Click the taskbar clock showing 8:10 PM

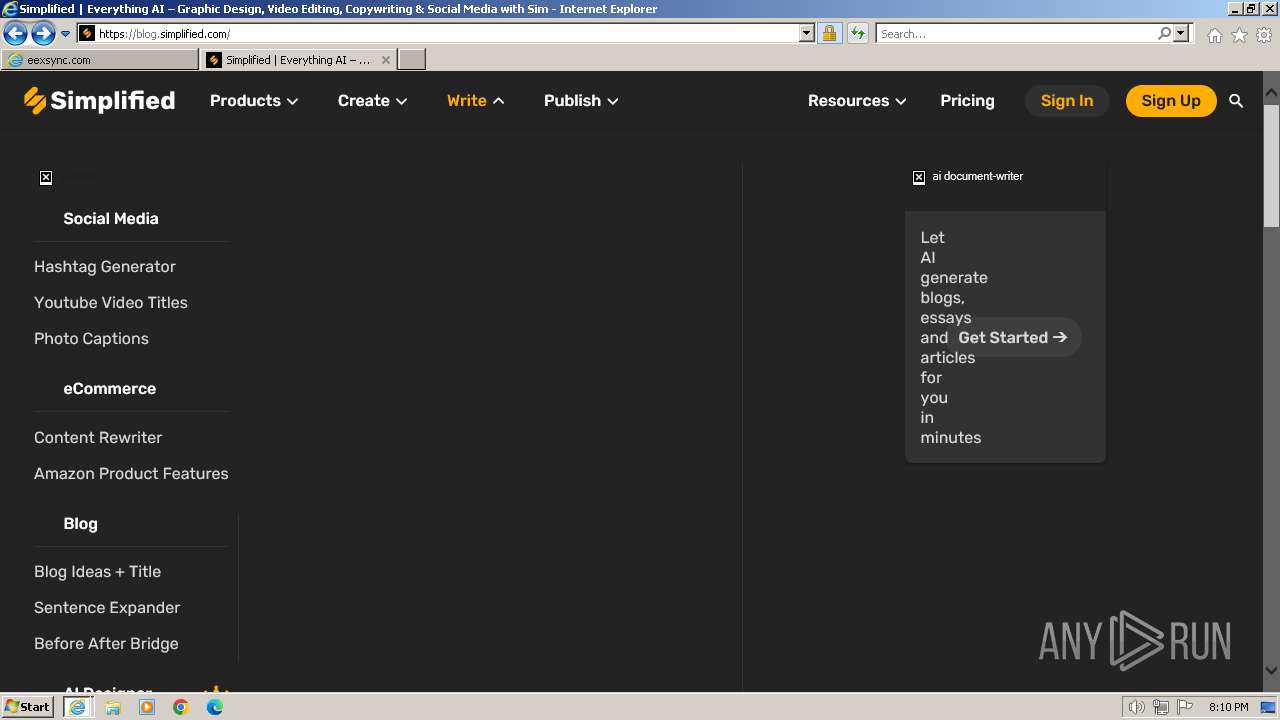[1228, 707]
